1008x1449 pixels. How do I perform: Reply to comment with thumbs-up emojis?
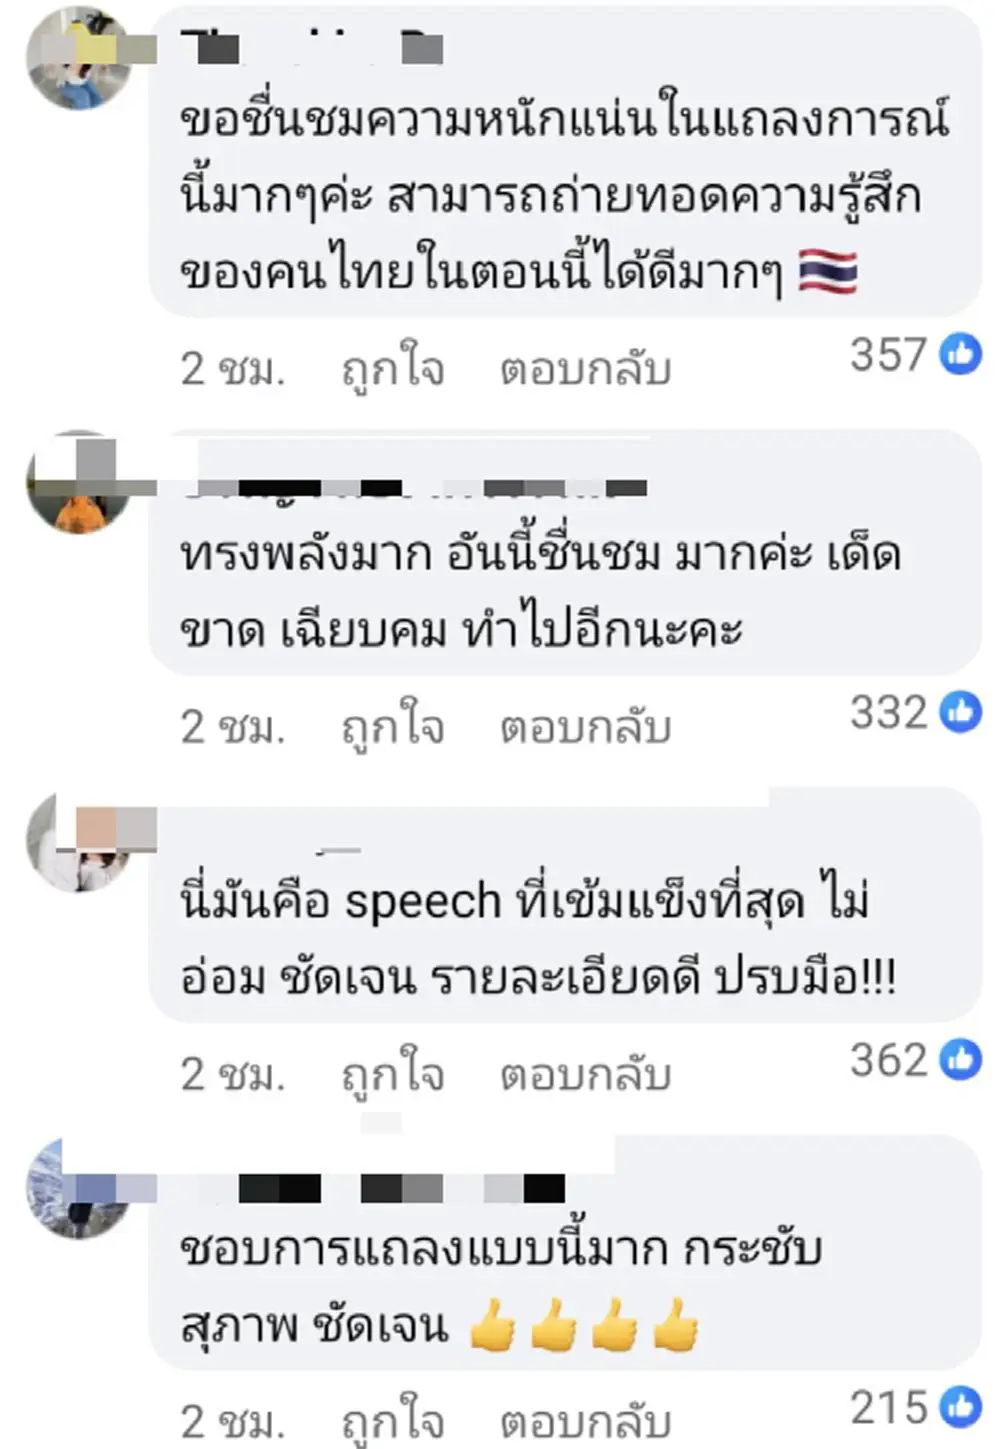pos(585,1421)
